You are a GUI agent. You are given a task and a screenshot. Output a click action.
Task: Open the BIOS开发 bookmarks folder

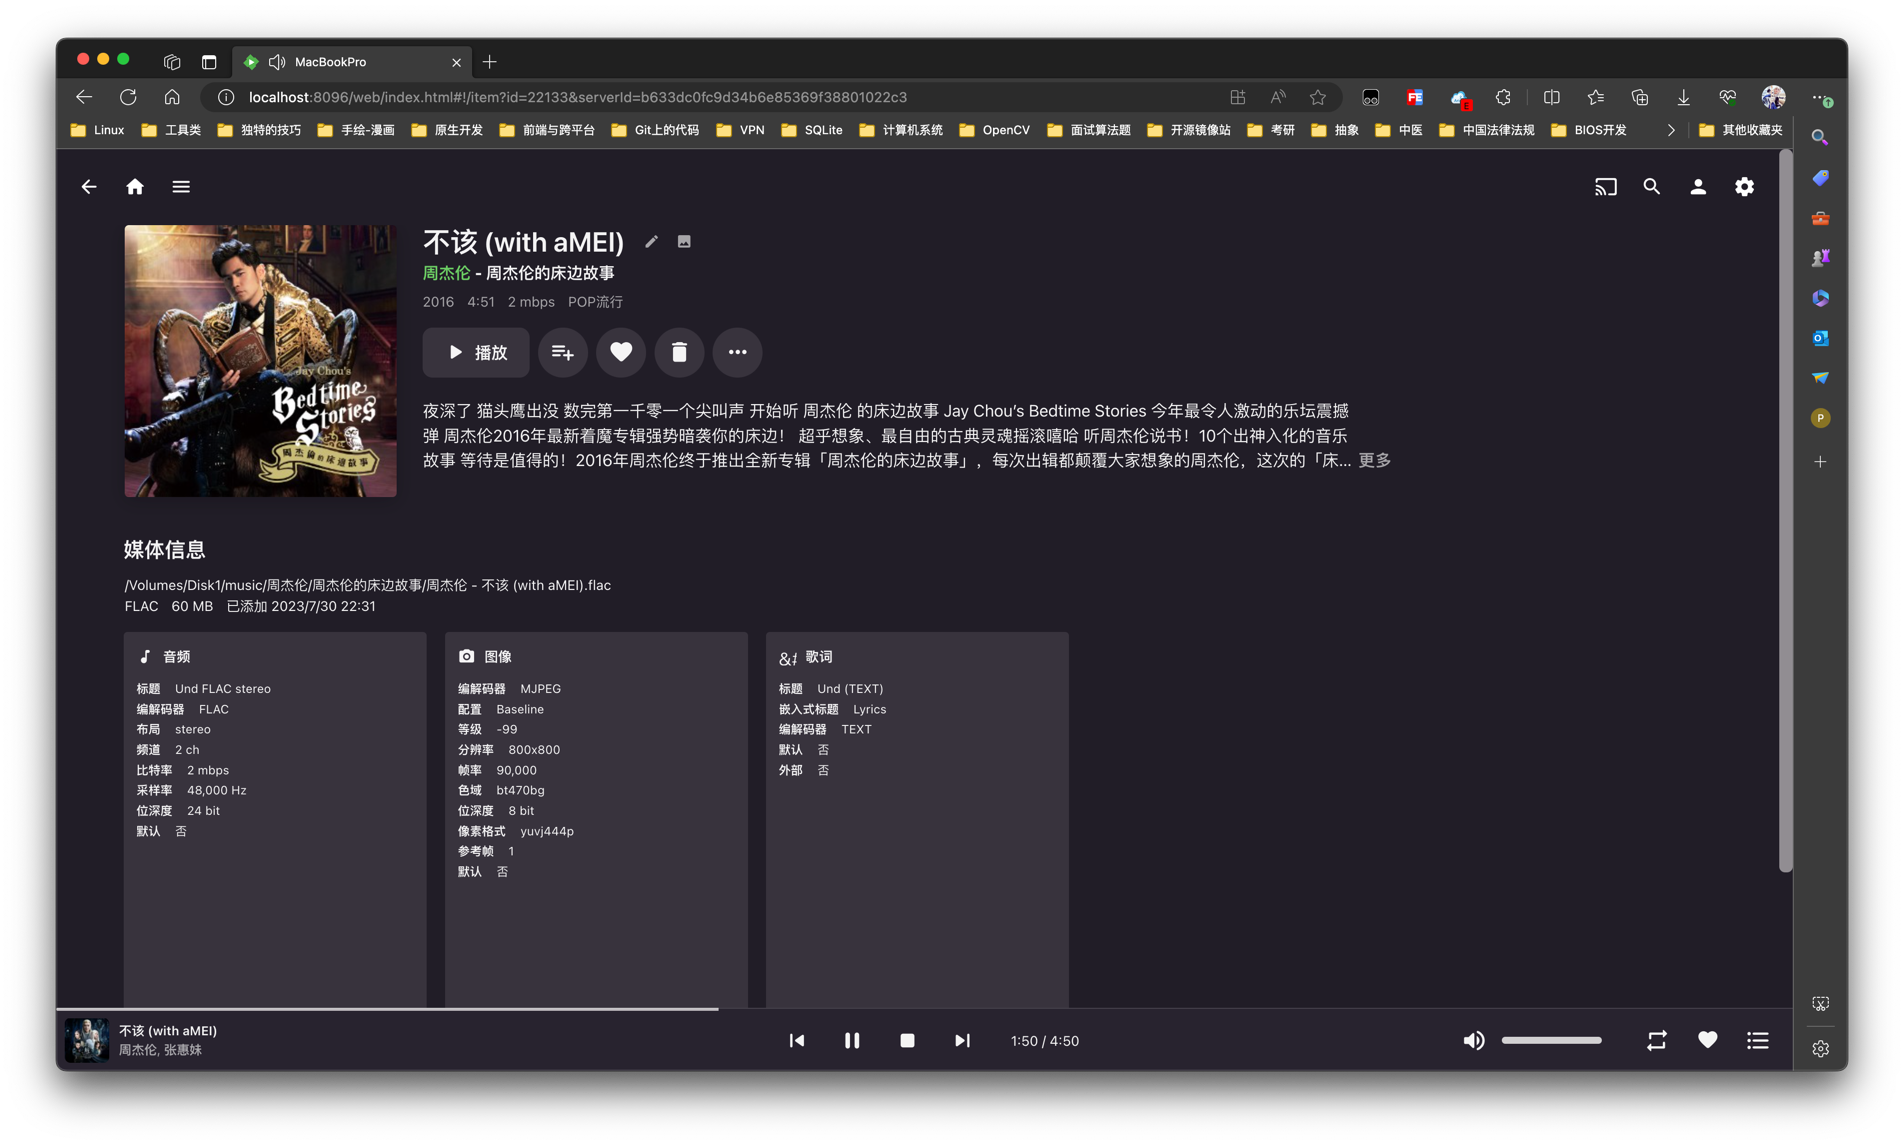click(x=1589, y=130)
